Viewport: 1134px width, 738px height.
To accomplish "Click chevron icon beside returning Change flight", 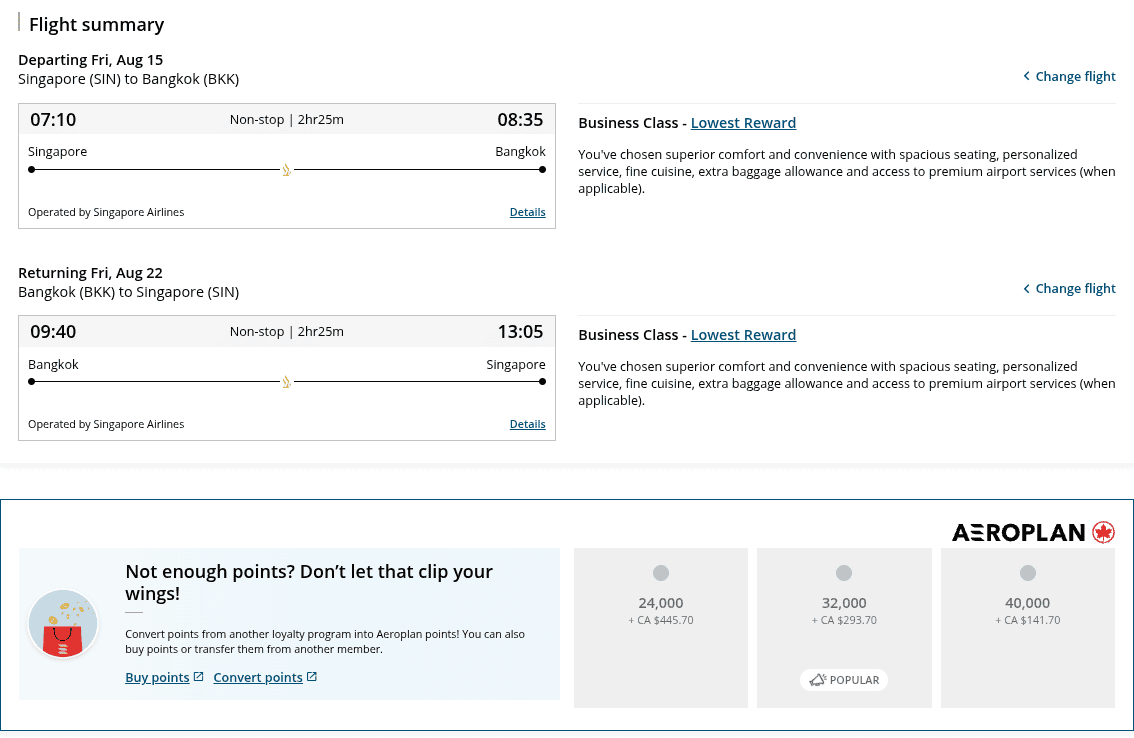I will coord(1026,288).
